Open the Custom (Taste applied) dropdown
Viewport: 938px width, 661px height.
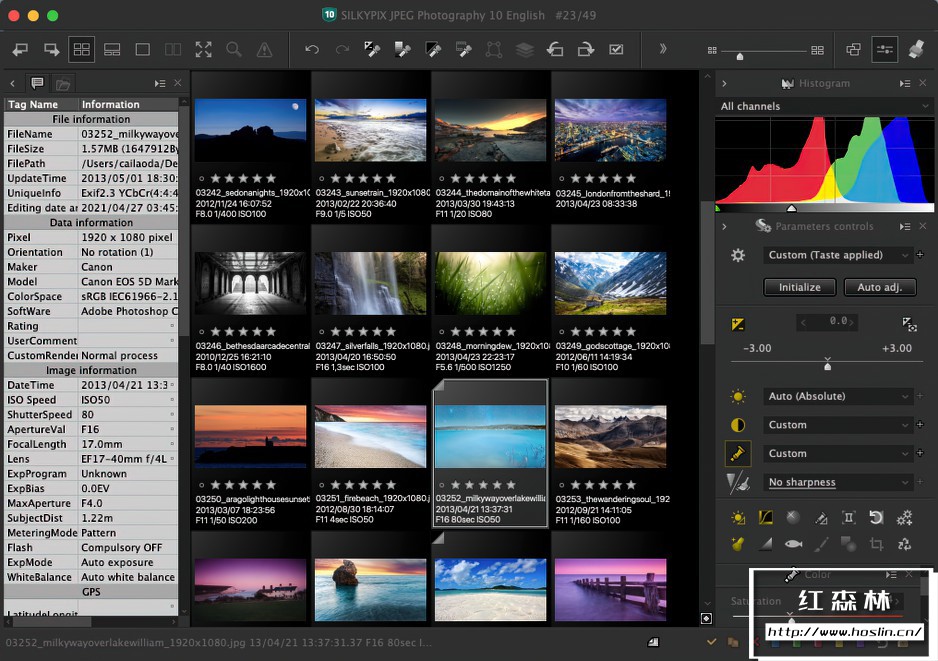838,255
